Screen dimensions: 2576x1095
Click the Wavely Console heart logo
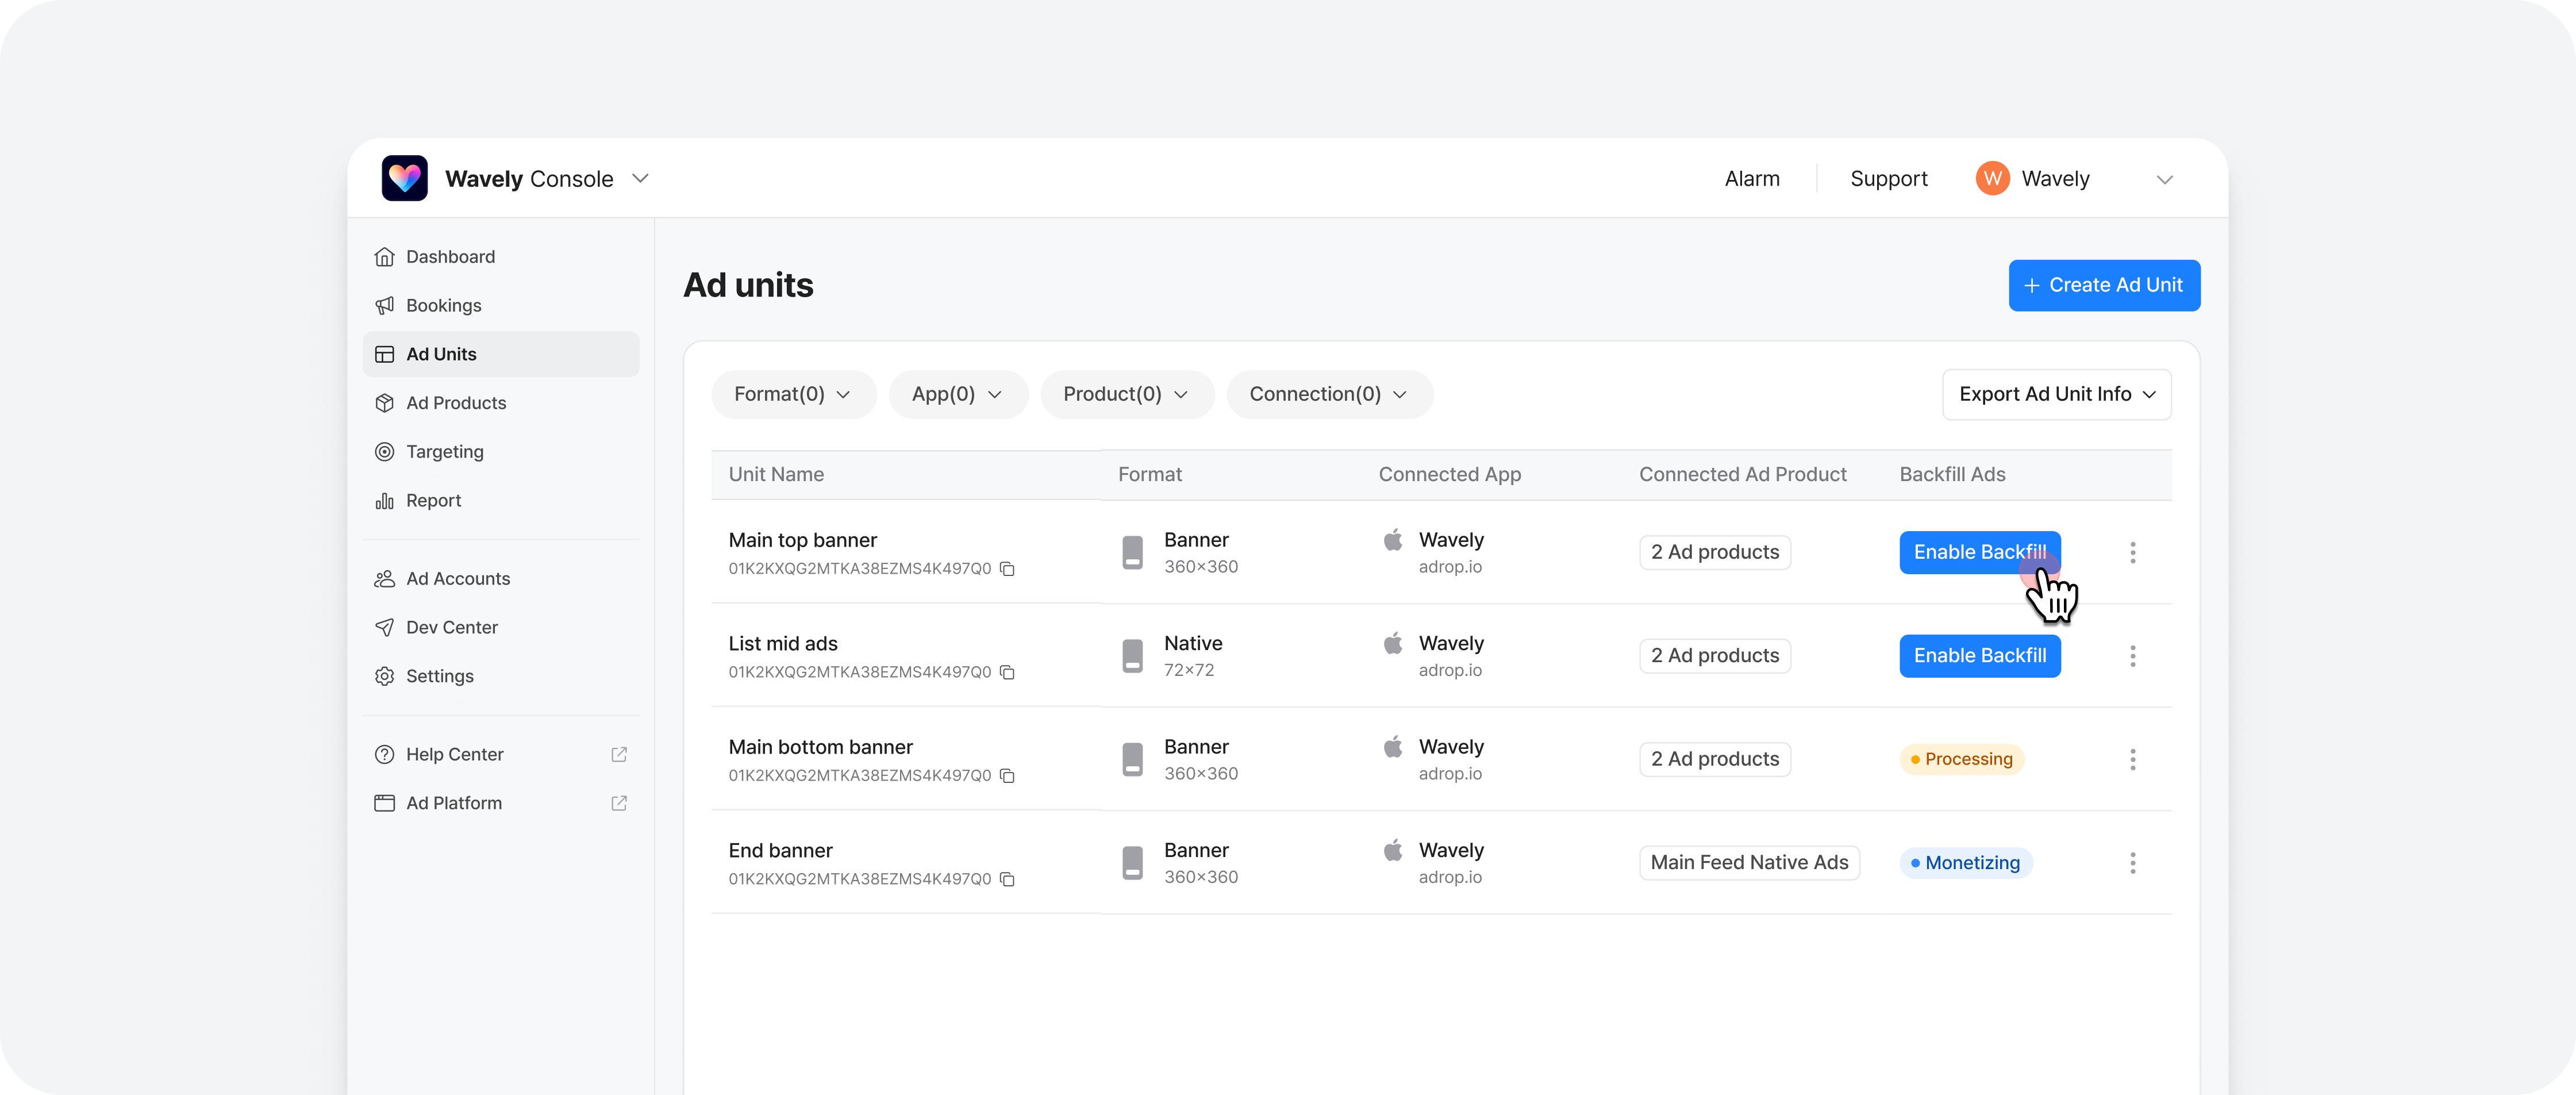404,178
